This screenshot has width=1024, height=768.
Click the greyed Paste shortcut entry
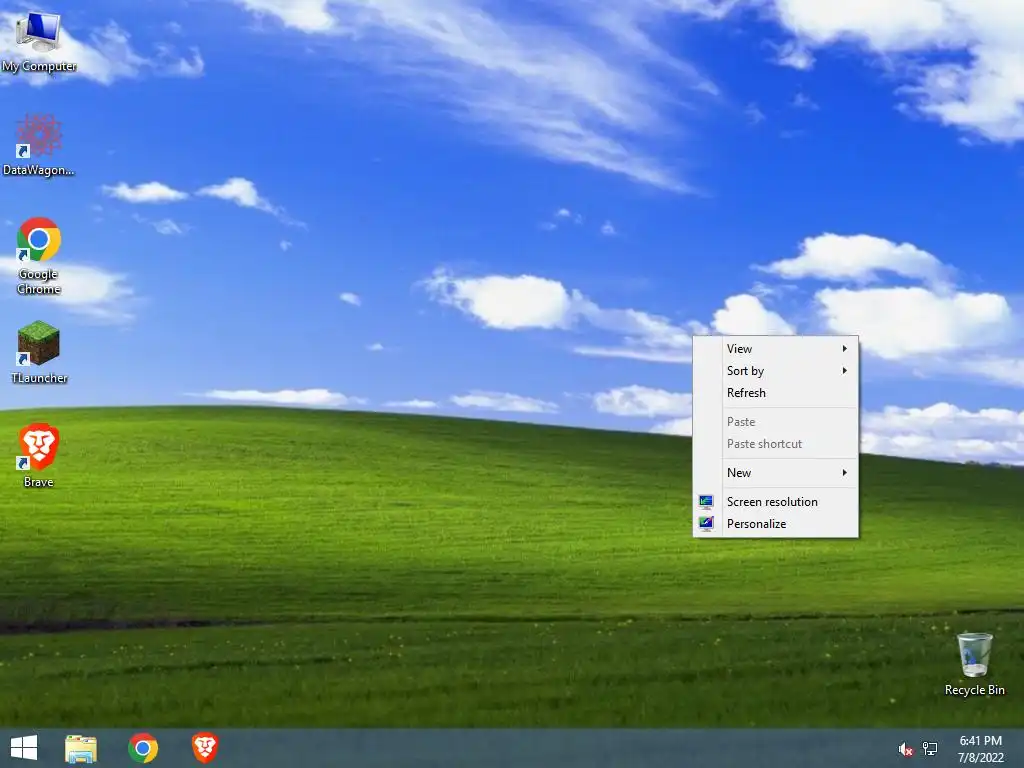[776, 444]
